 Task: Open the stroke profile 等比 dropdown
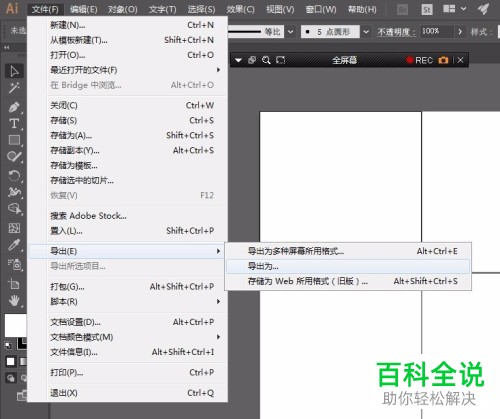(x=291, y=32)
